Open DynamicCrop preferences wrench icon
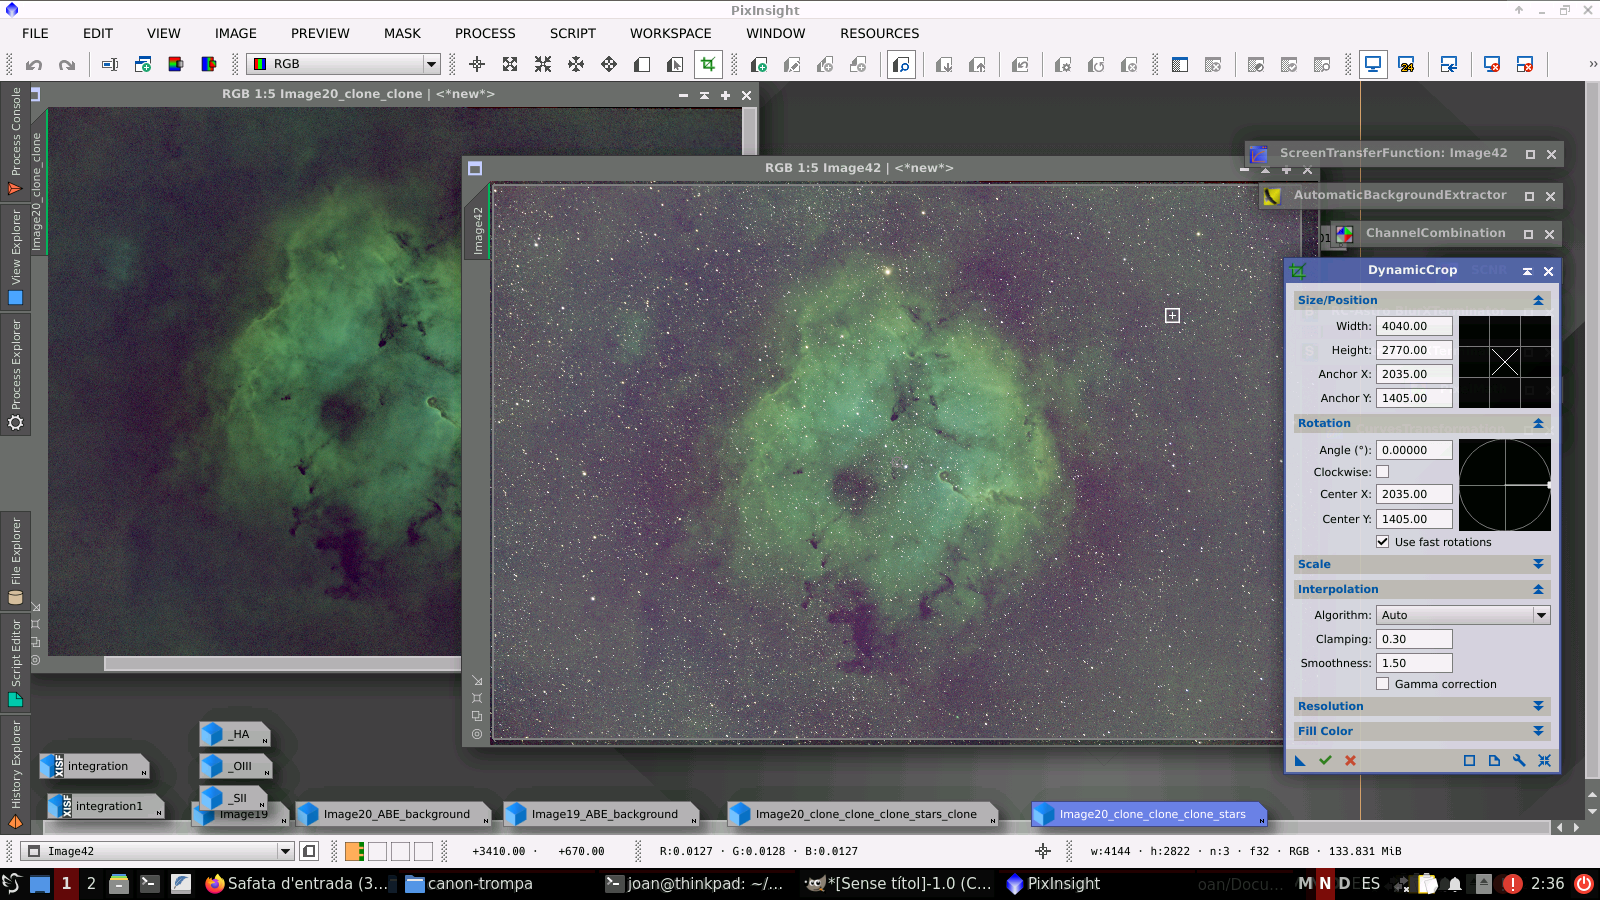 (1519, 761)
